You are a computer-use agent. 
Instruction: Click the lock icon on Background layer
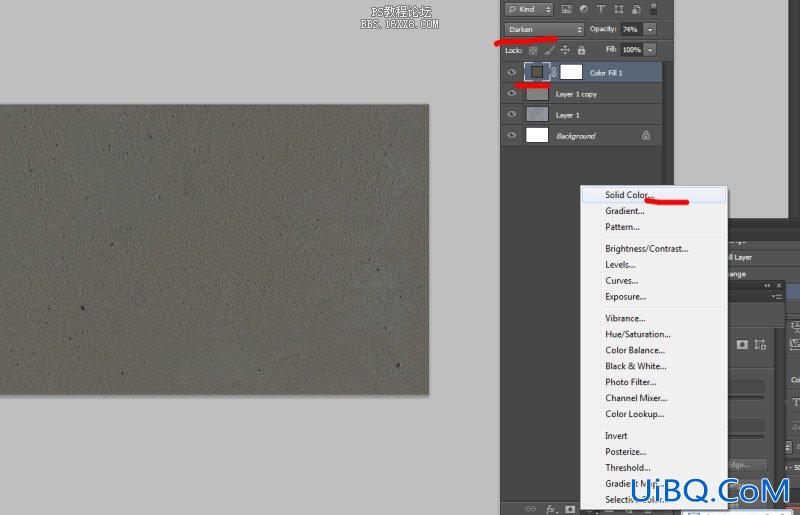tap(646, 135)
